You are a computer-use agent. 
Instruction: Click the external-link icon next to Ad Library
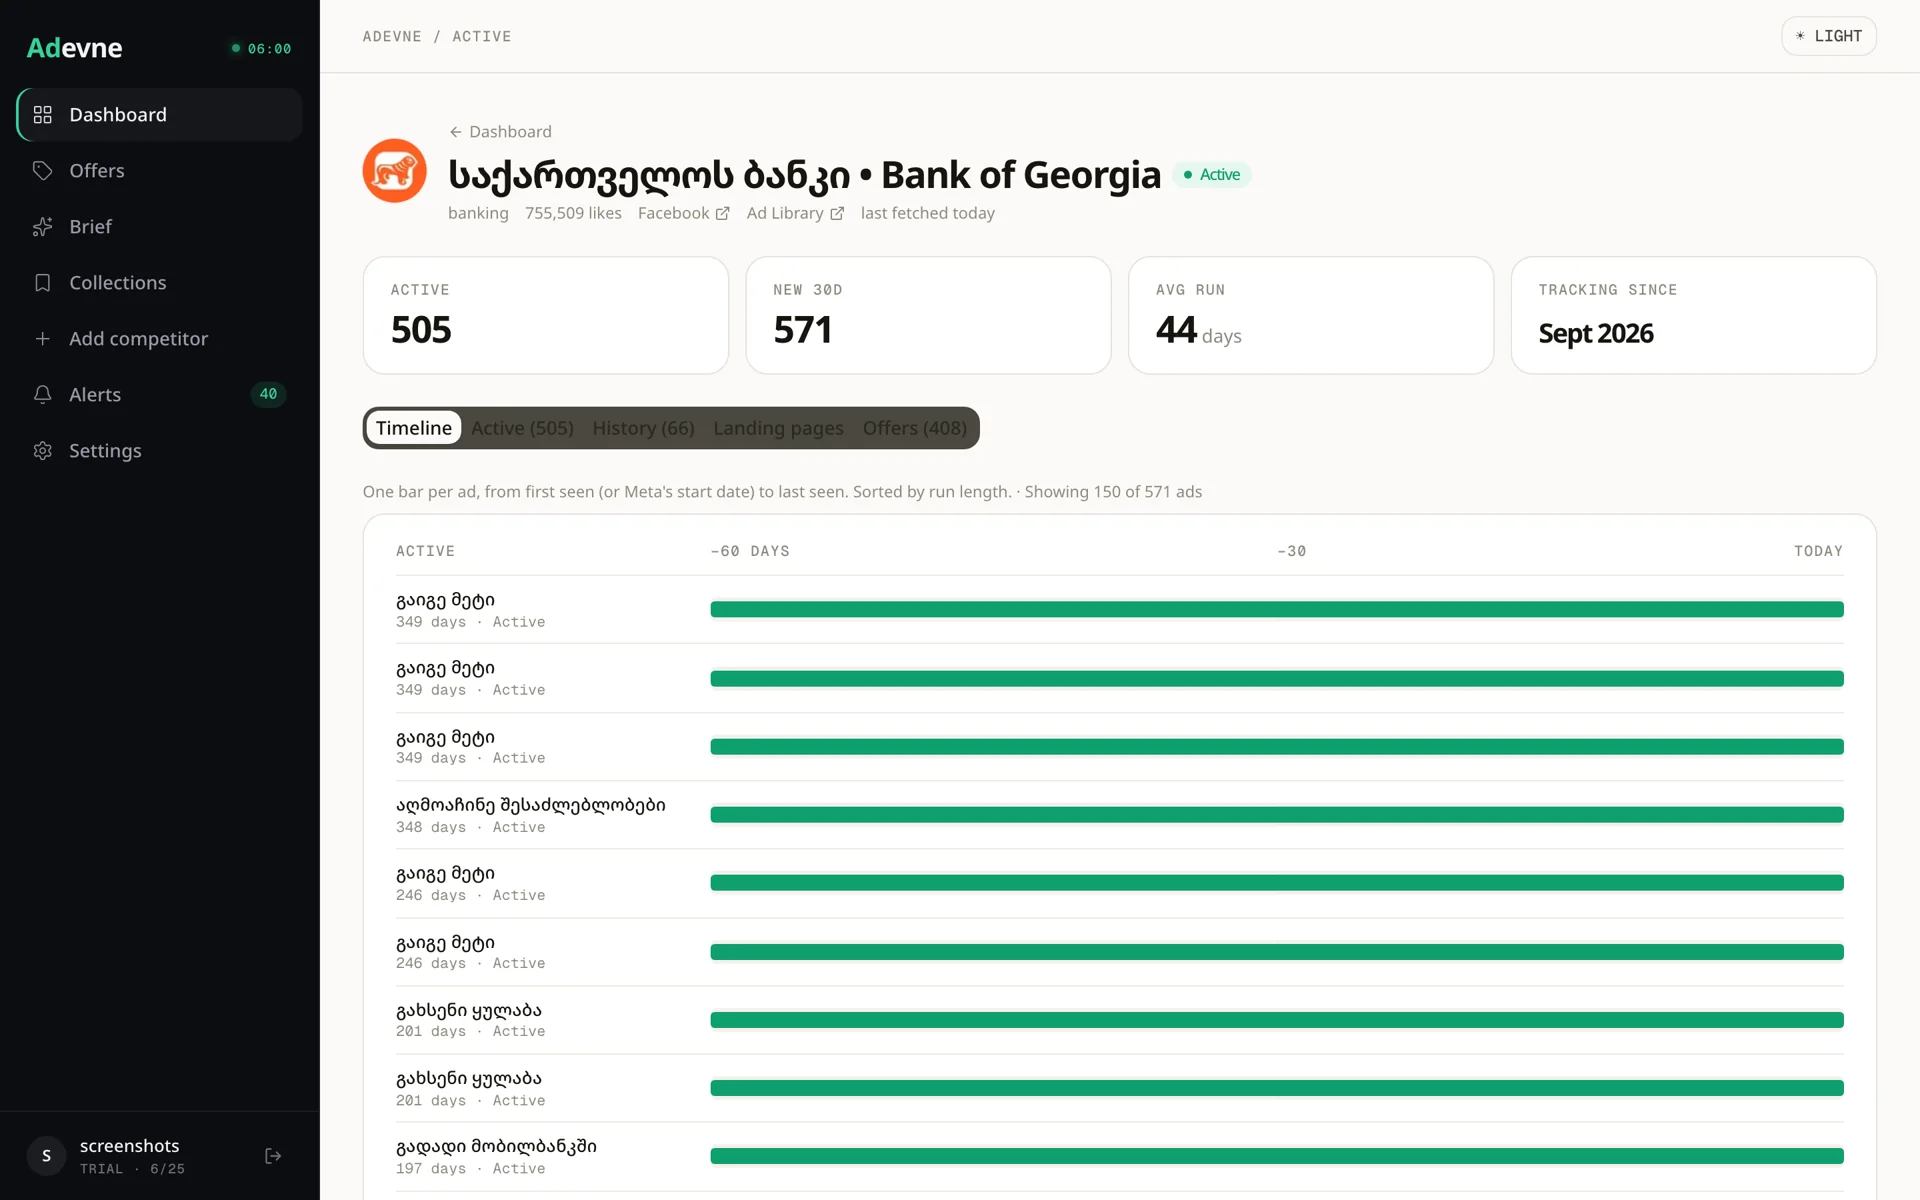[x=837, y=214]
